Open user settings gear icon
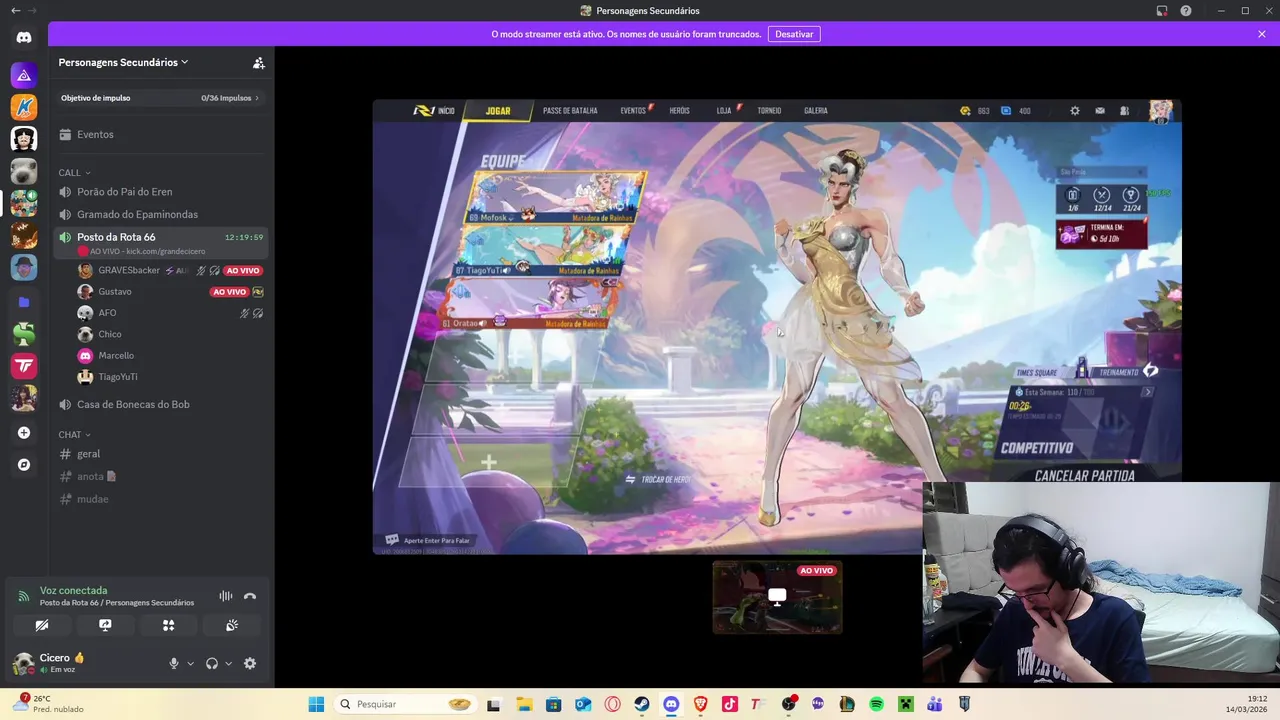Screen dimensions: 1280x720 (x=250, y=663)
